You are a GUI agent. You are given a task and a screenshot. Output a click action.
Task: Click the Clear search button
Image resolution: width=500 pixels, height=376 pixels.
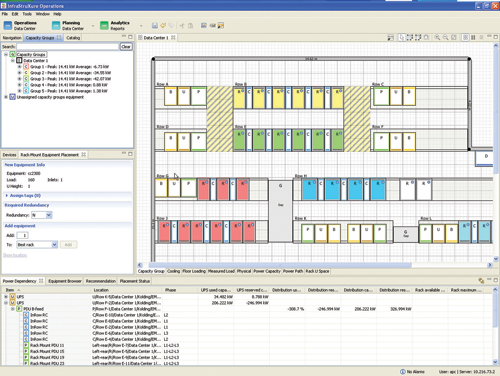point(126,47)
